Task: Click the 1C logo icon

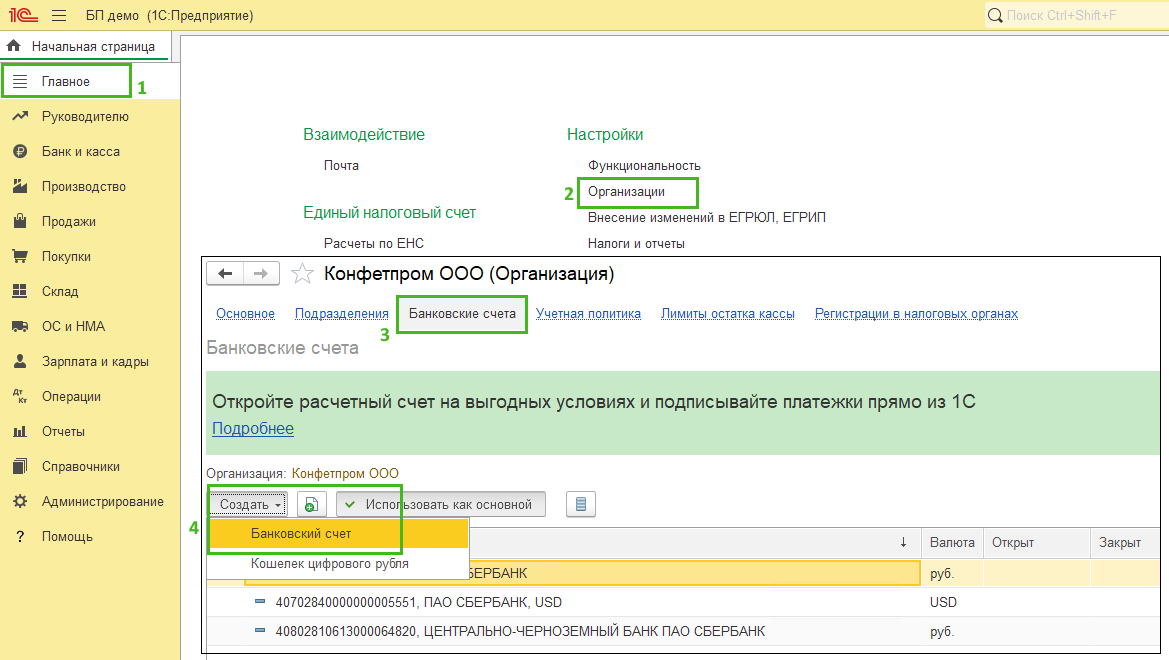Action: 23,15
